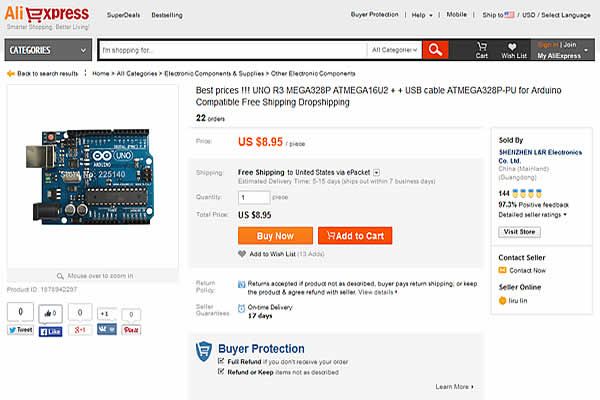Open the ePacket shipping method dropdown

(377, 173)
